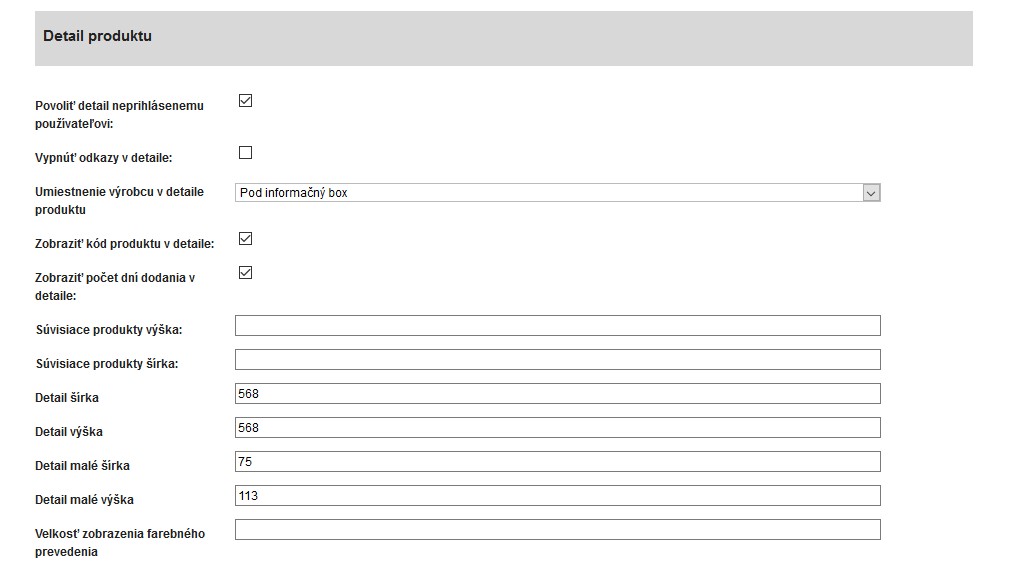Click the 'Detail produktu' section header

coord(98,36)
